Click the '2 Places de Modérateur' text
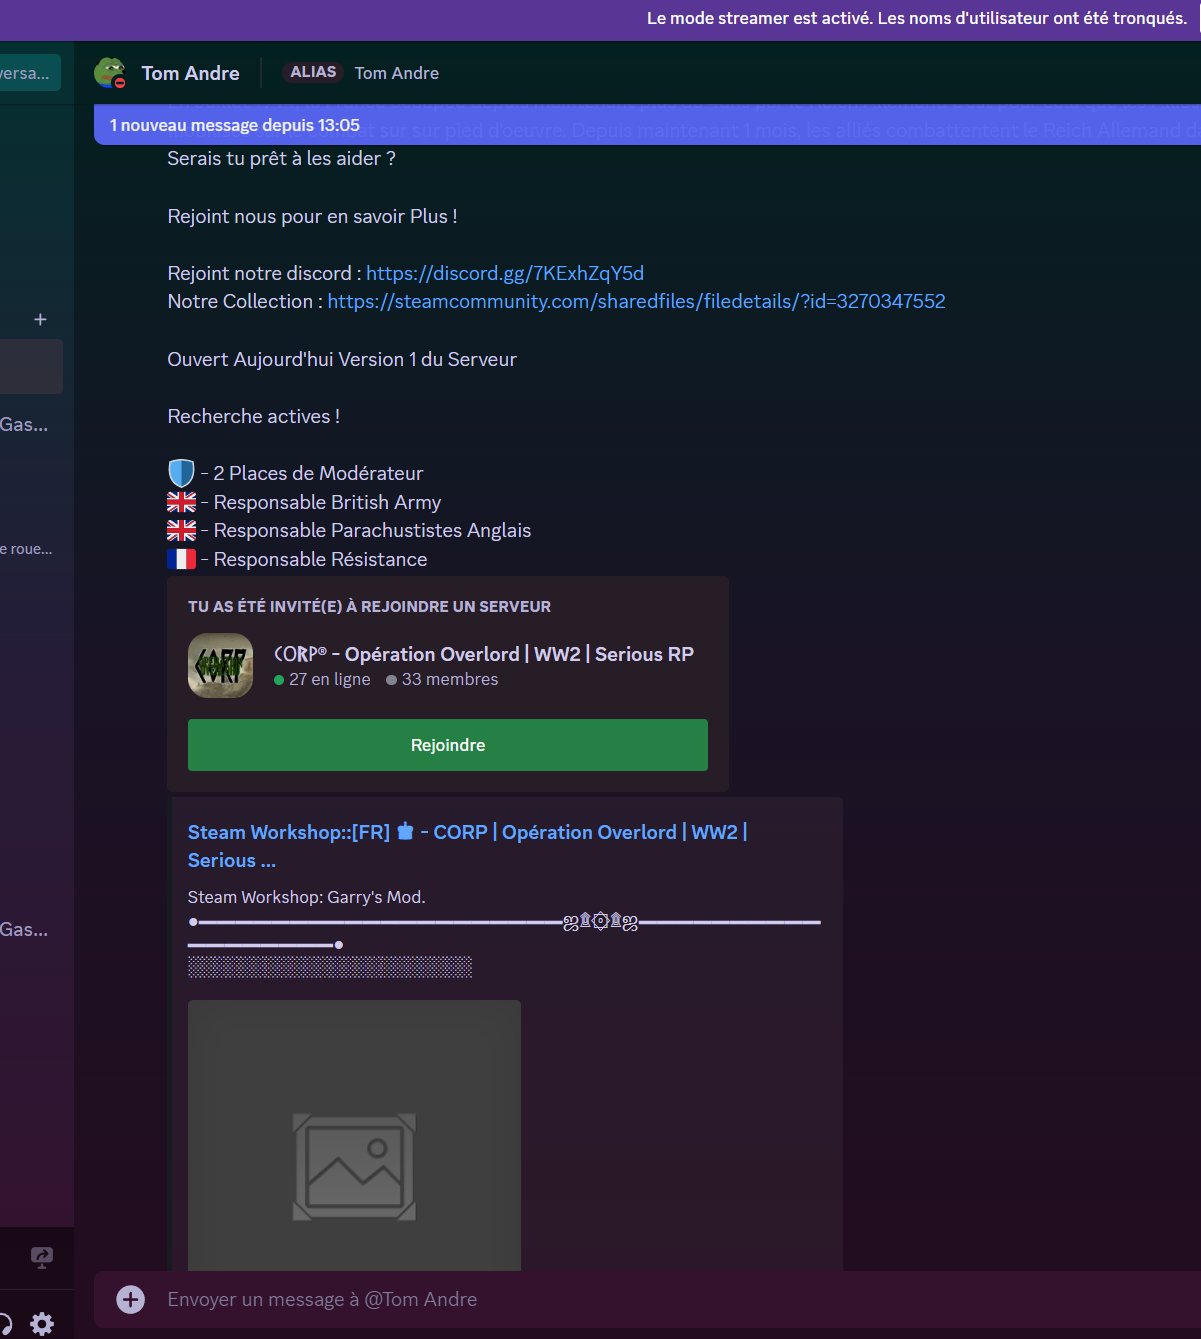 (318, 473)
